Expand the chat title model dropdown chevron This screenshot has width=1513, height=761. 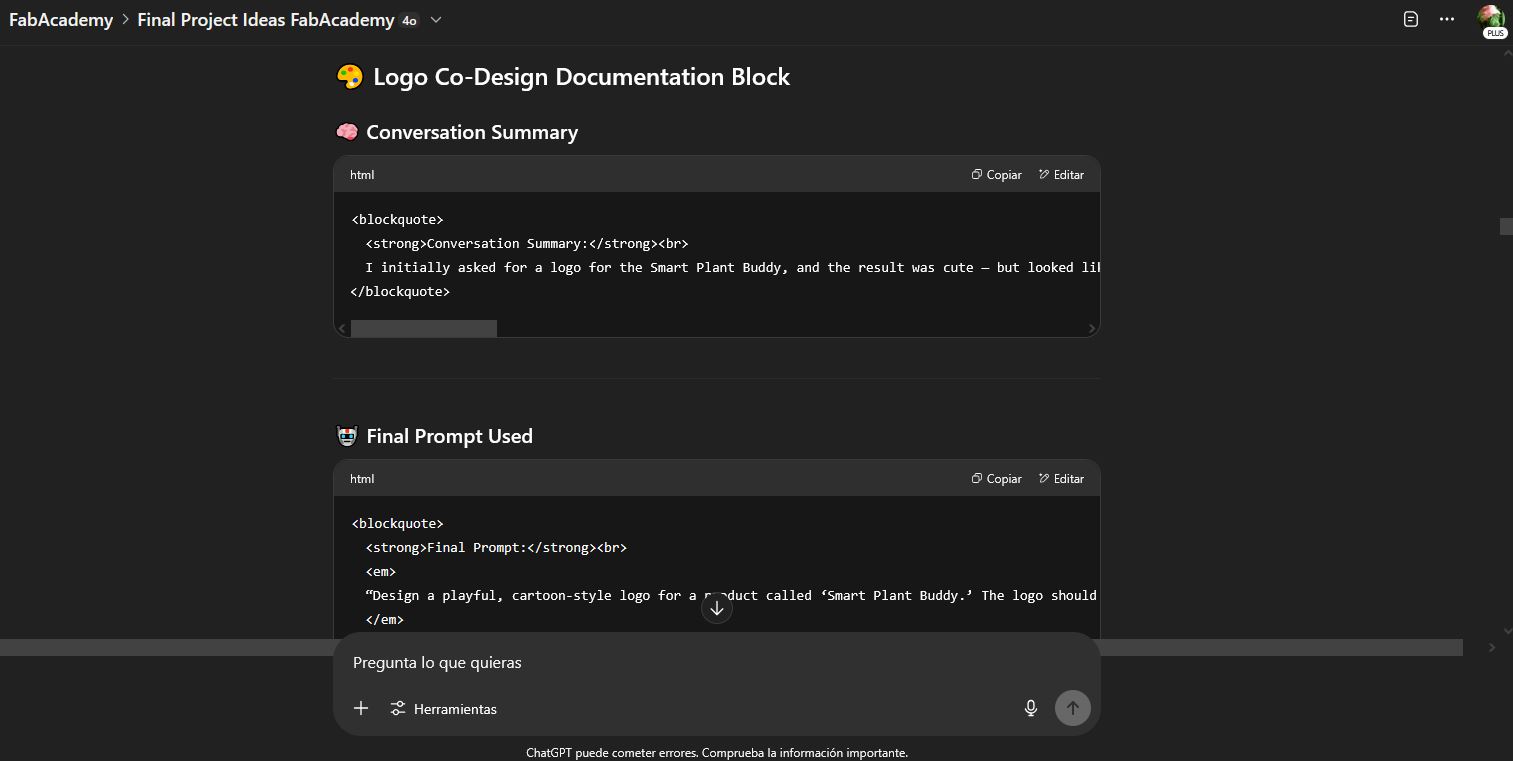[x=435, y=20]
